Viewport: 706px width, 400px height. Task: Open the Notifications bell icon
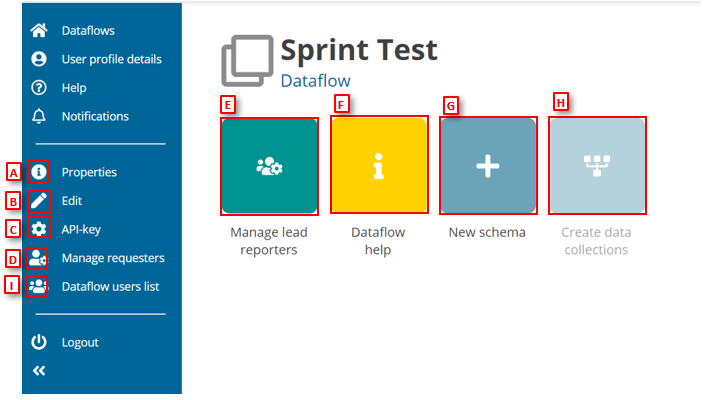point(39,116)
